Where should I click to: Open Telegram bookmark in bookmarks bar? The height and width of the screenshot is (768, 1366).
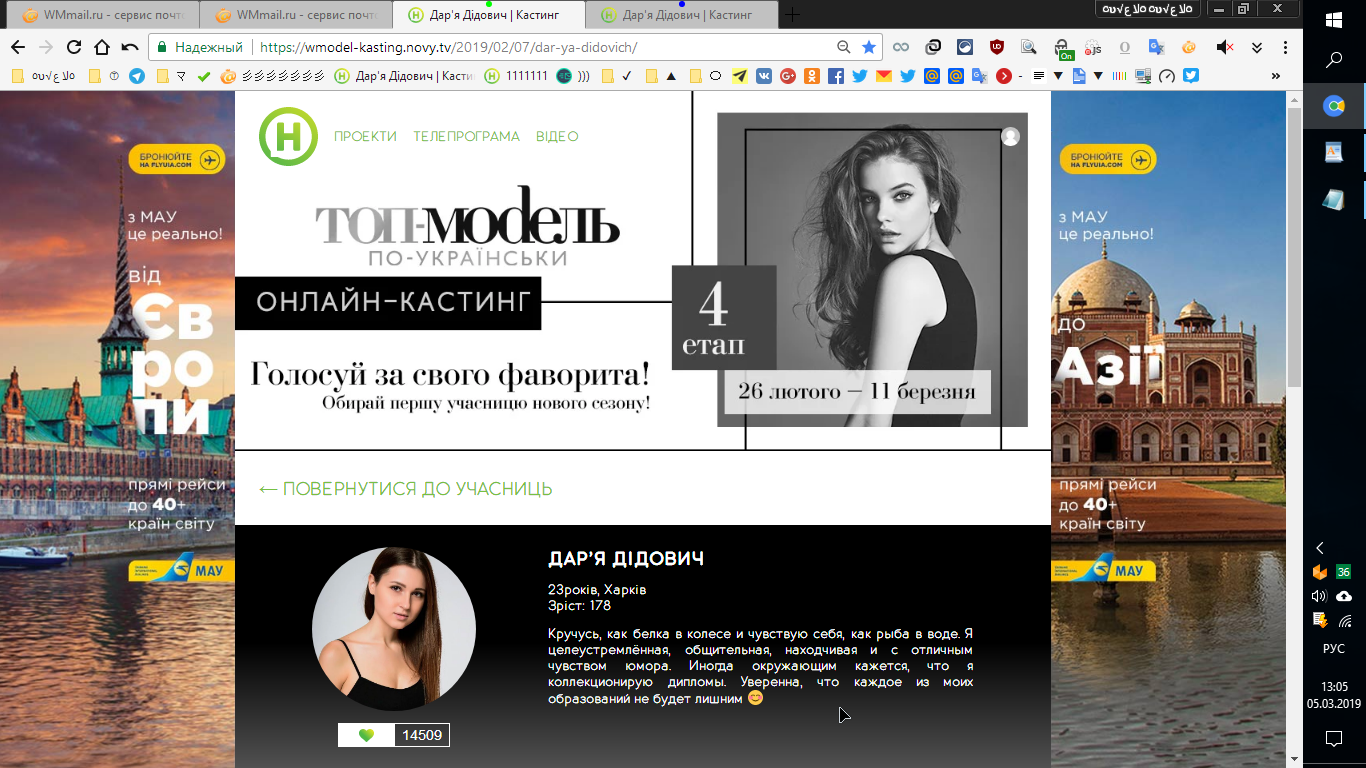point(137,75)
